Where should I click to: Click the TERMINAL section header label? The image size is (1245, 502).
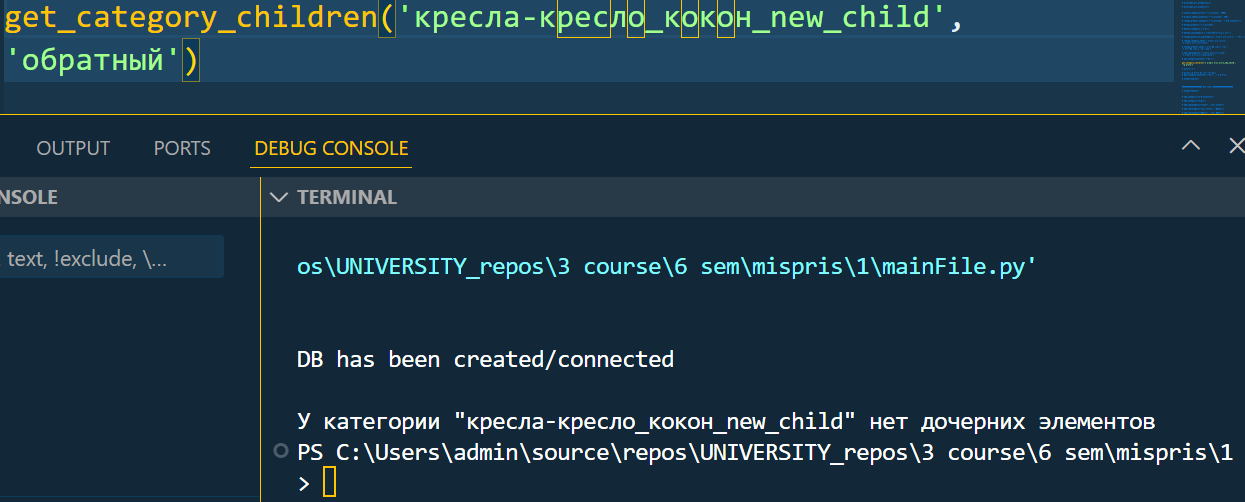pyautogui.click(x=347, y=197)
